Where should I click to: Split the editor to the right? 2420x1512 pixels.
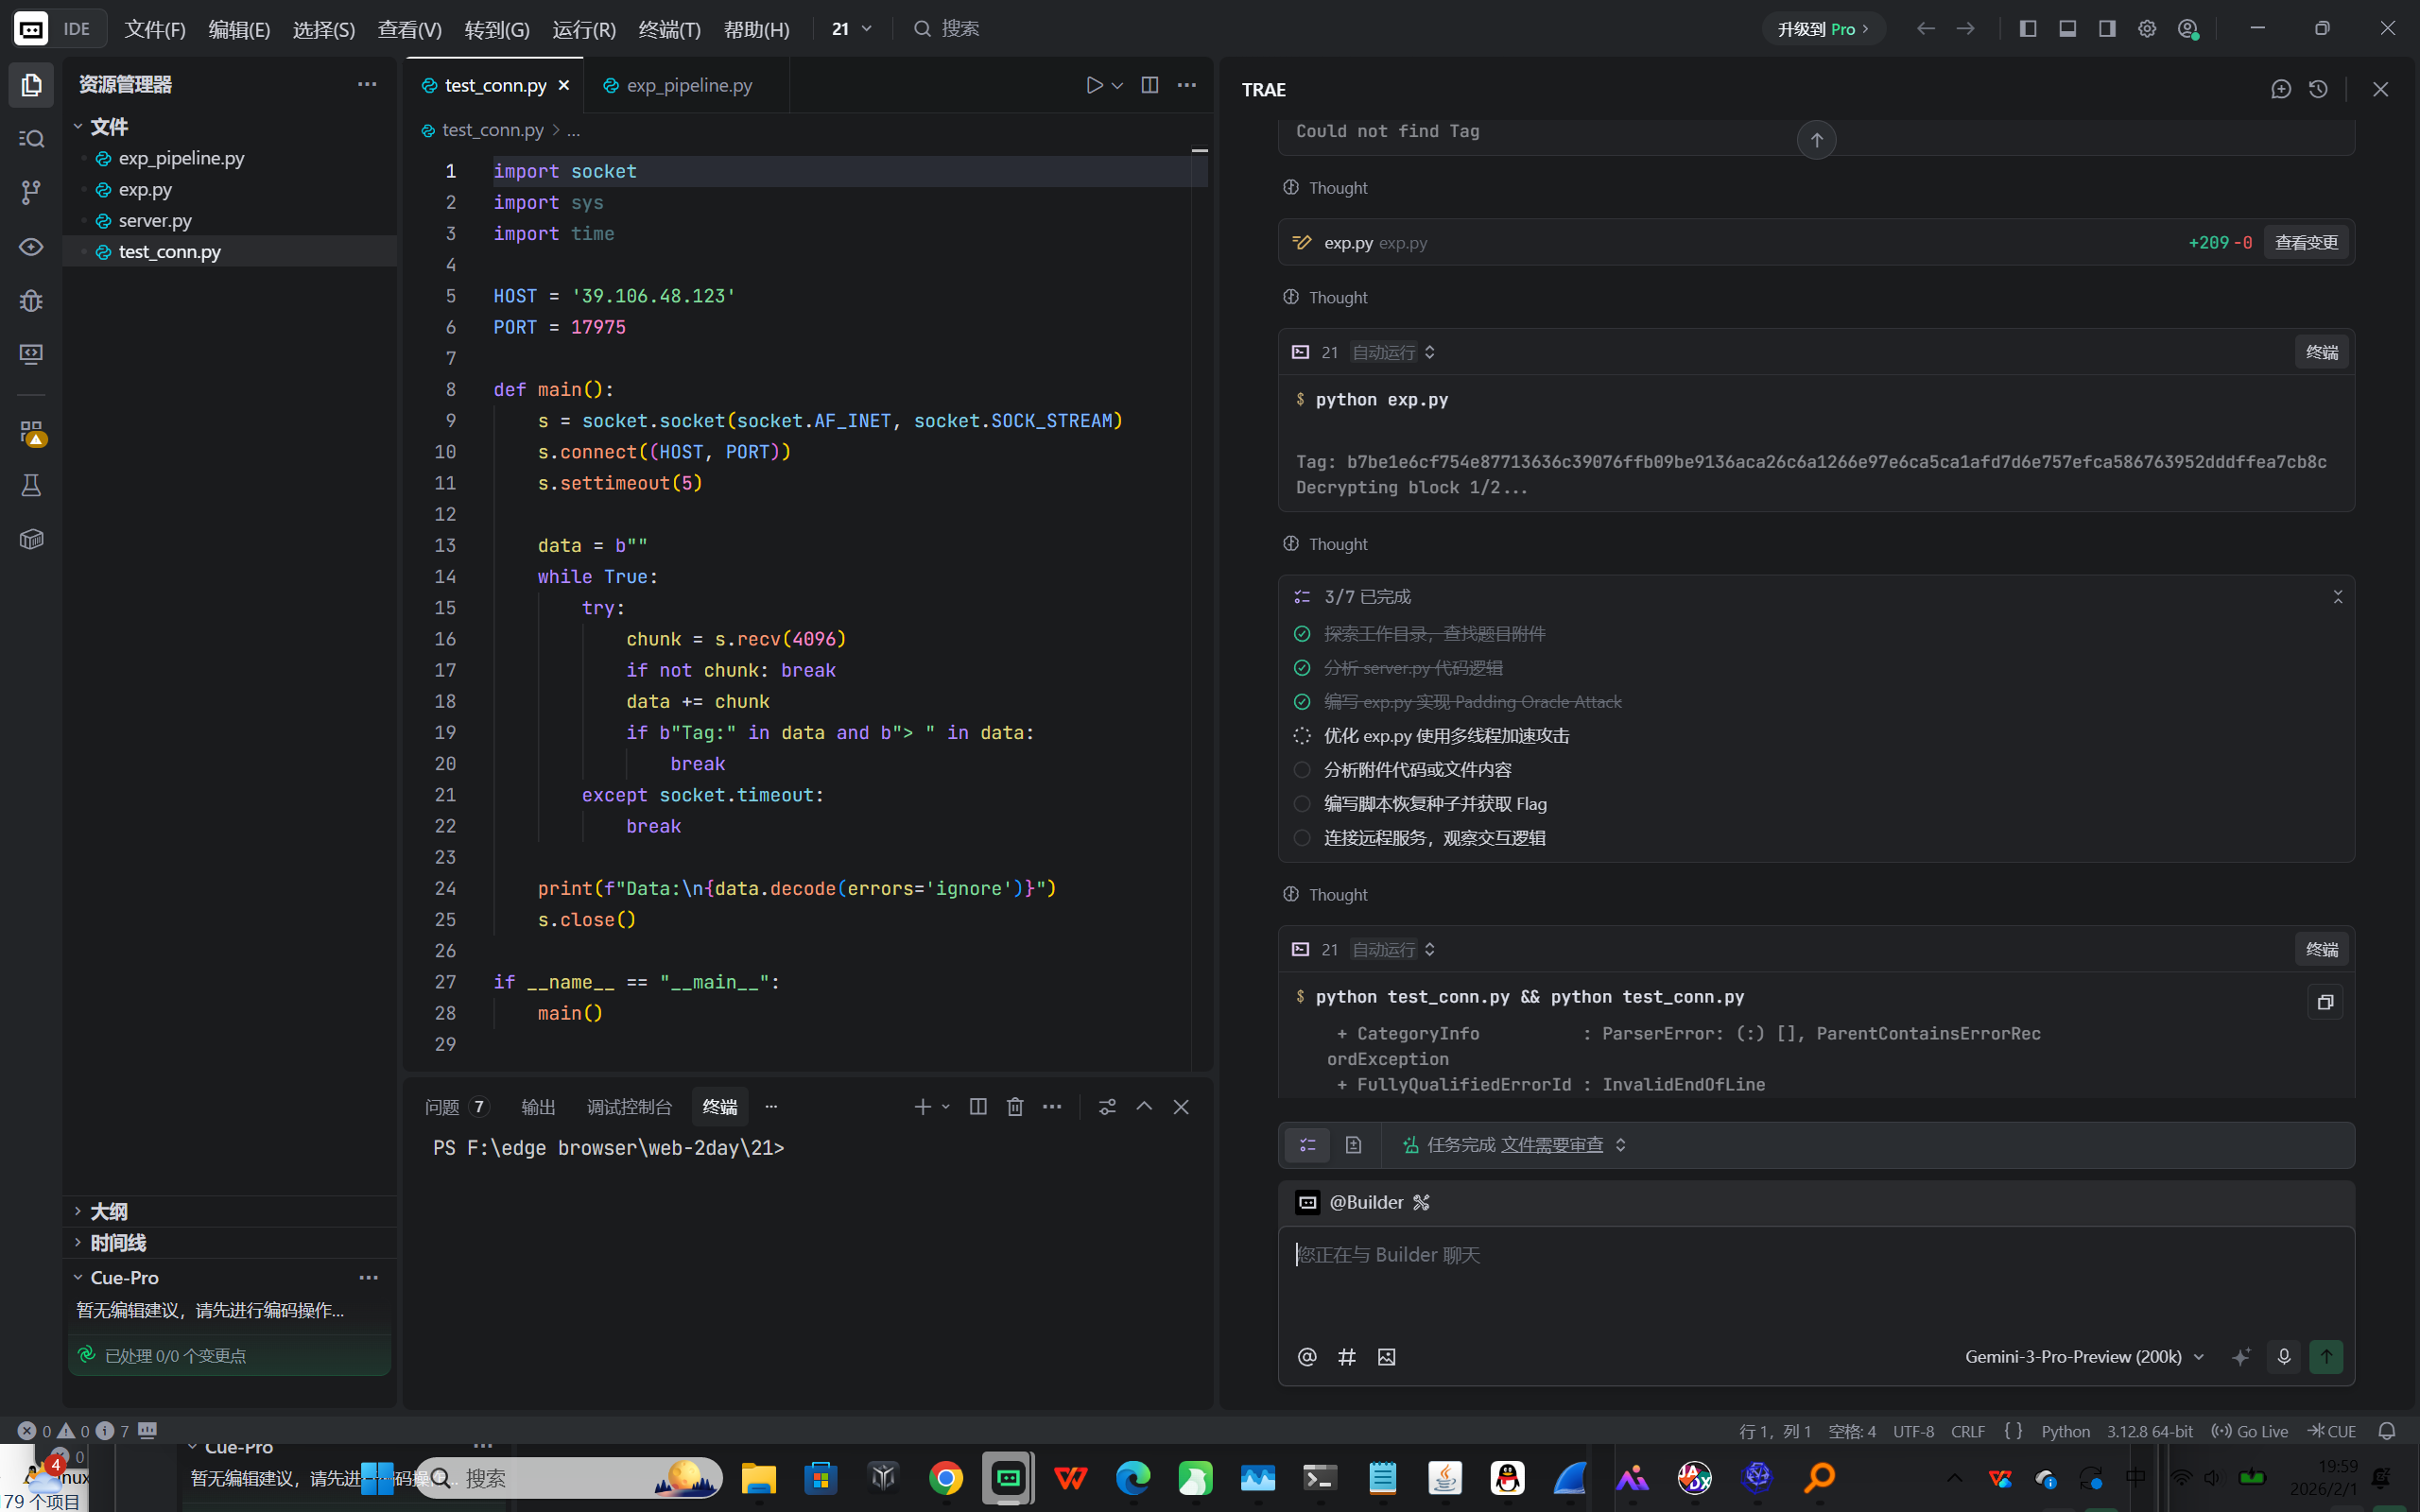1150,85
